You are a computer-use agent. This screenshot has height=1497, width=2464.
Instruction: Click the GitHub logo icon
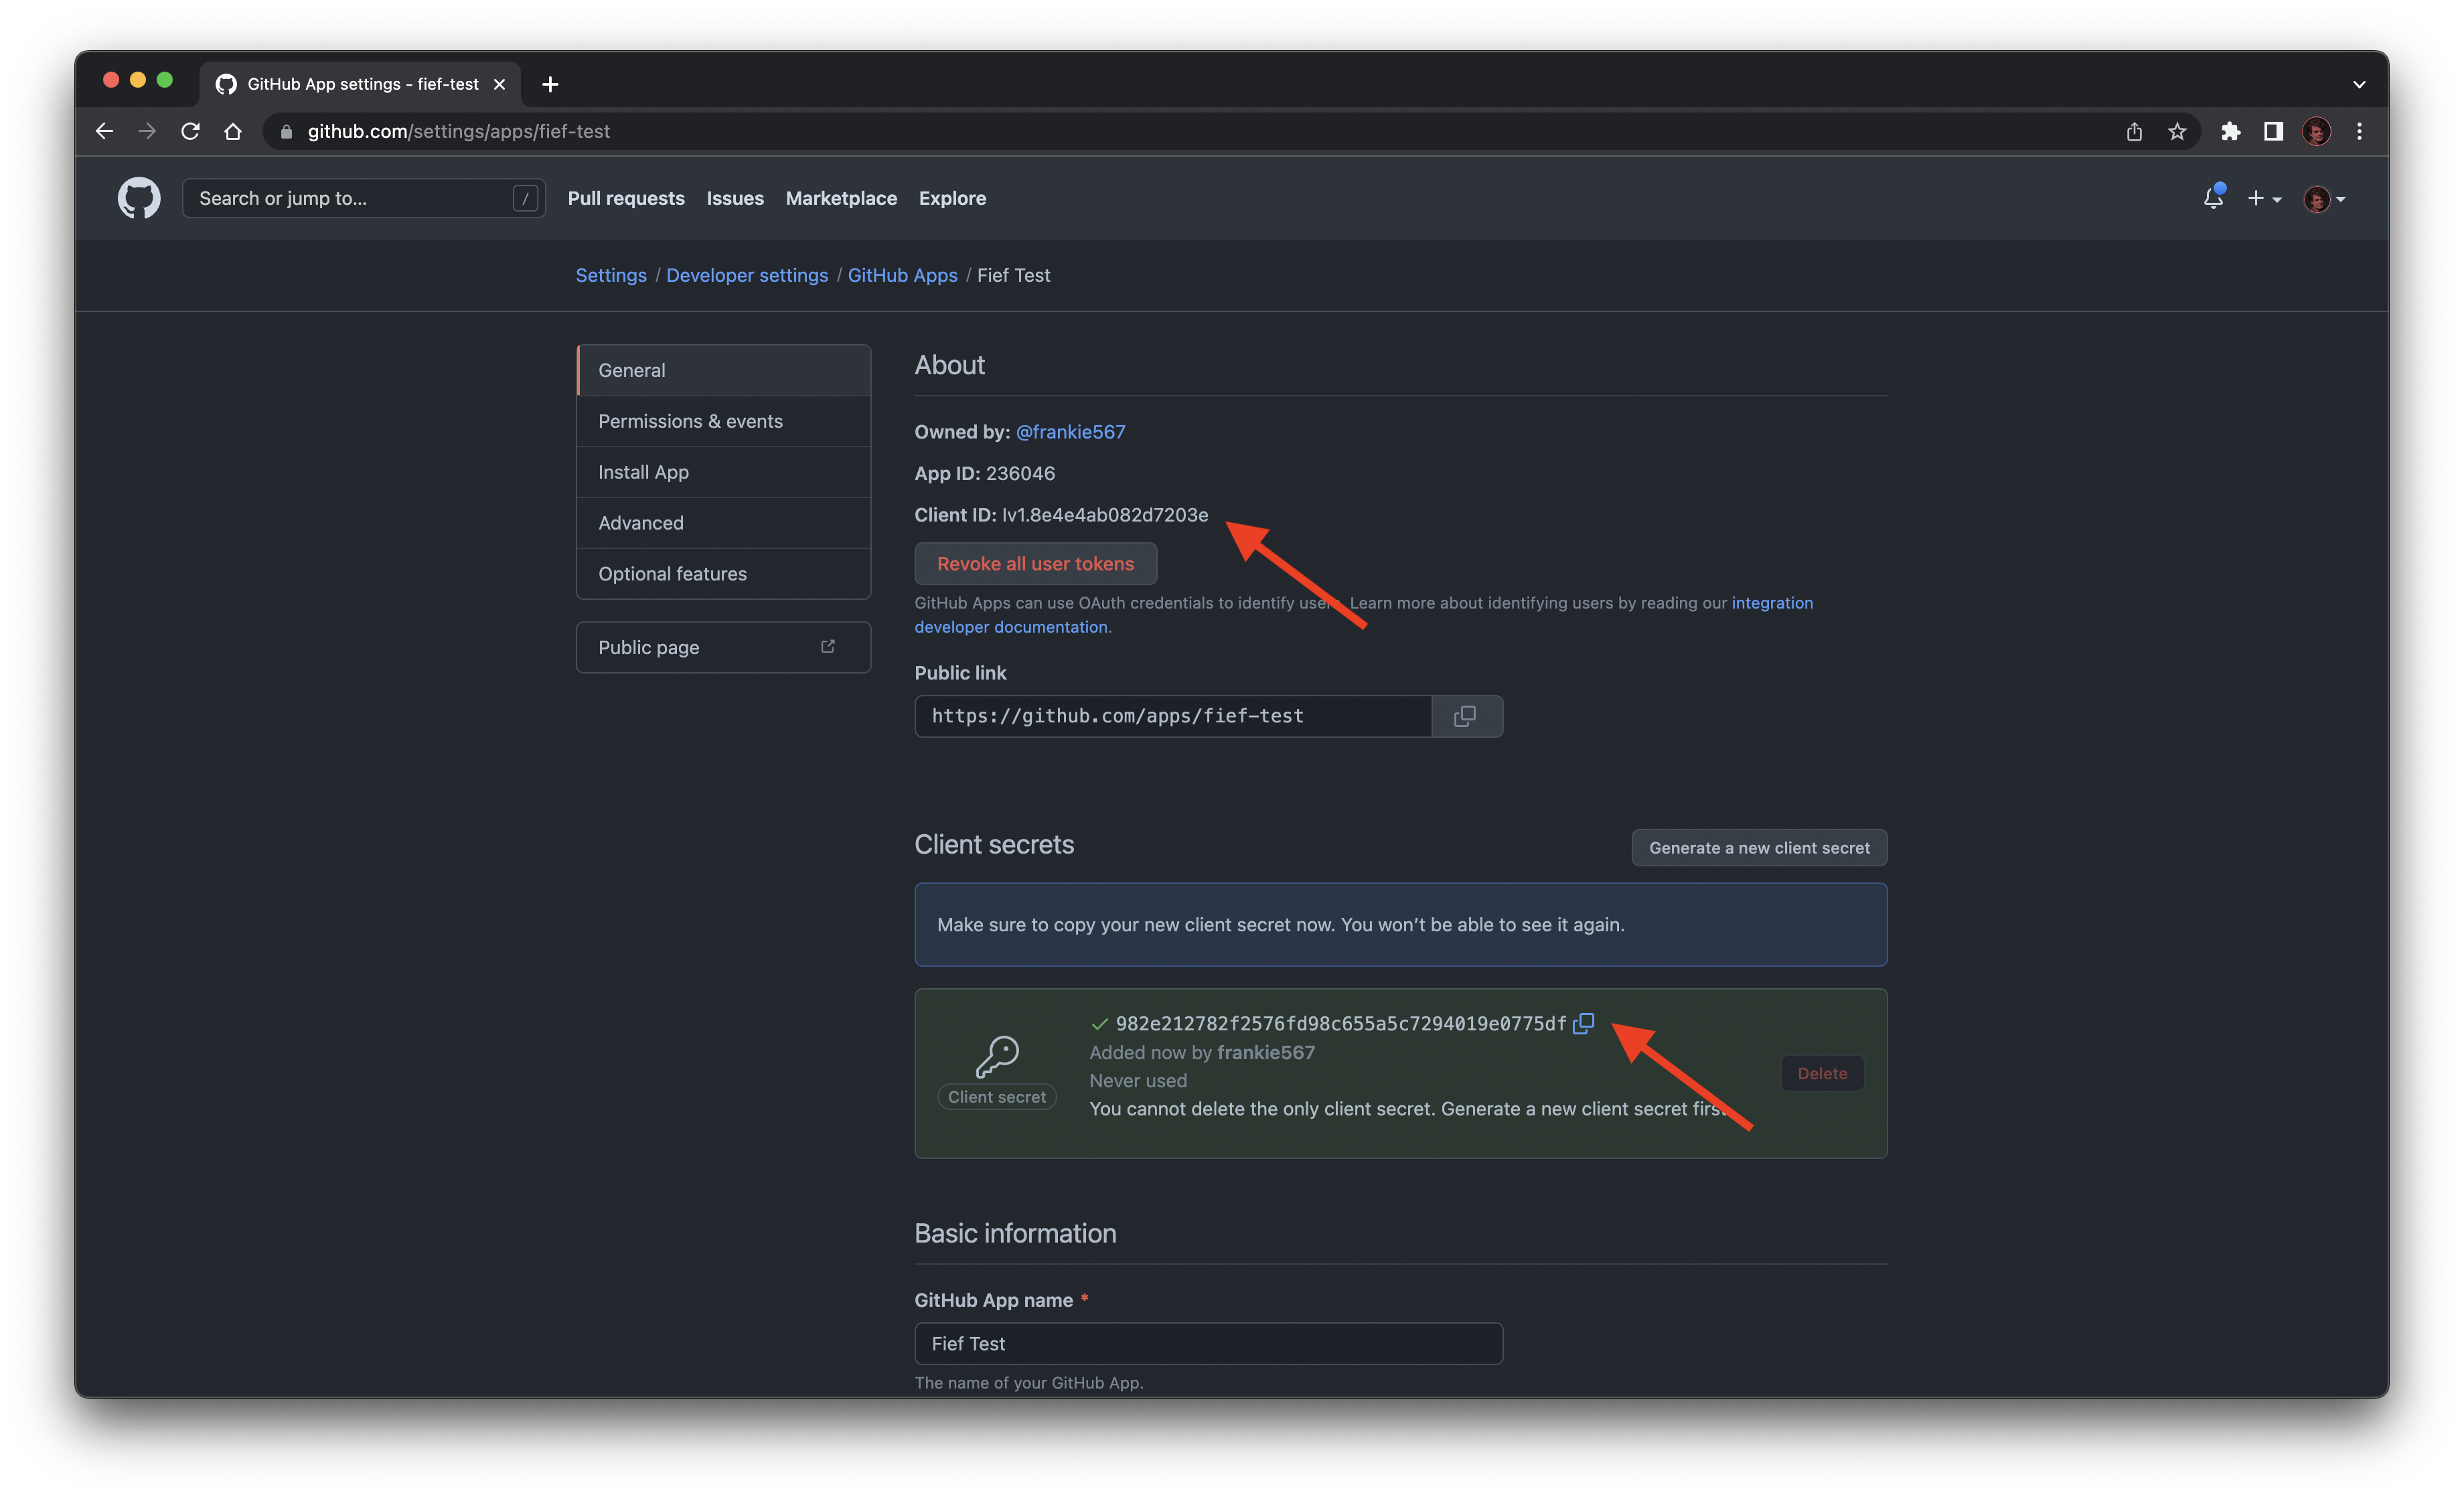(x=139, y=198)
